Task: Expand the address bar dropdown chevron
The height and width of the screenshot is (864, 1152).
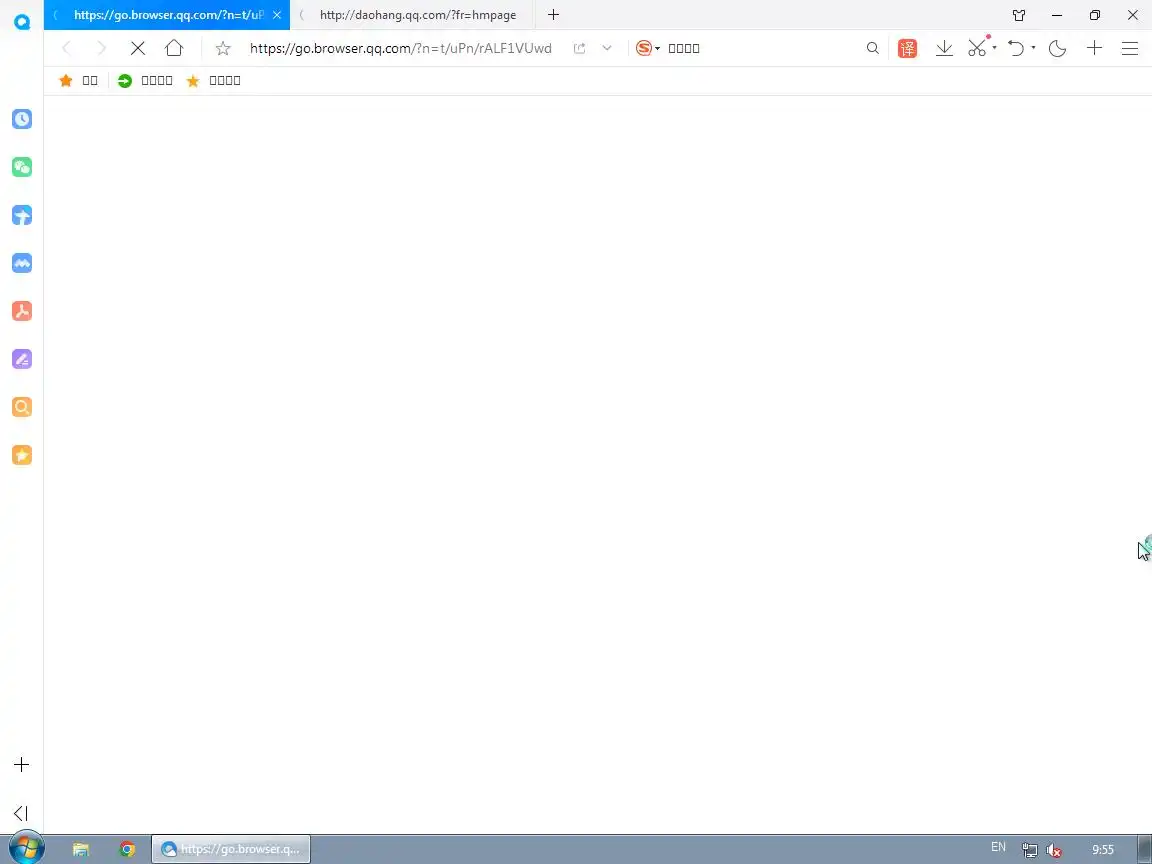Action: pos(607,48)
